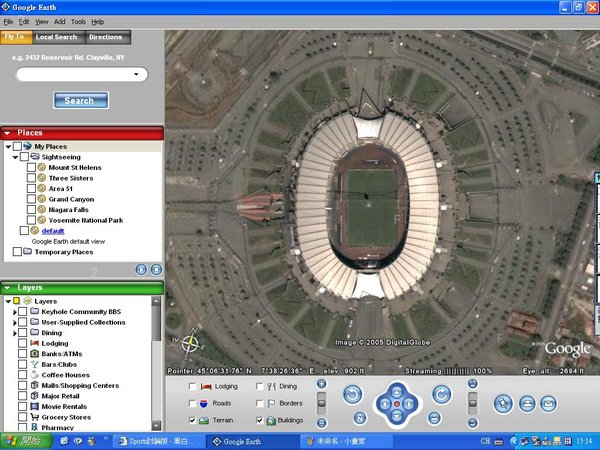Switch to Sport taskbar window
The width and height of the screenshot is (600, 450).
click(x=158, y=441)
